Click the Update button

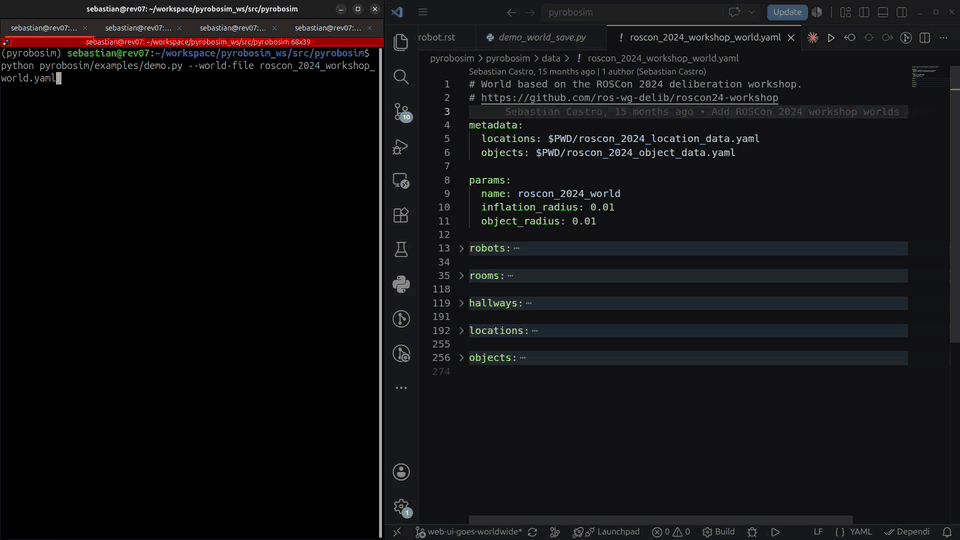pos(787,12)
